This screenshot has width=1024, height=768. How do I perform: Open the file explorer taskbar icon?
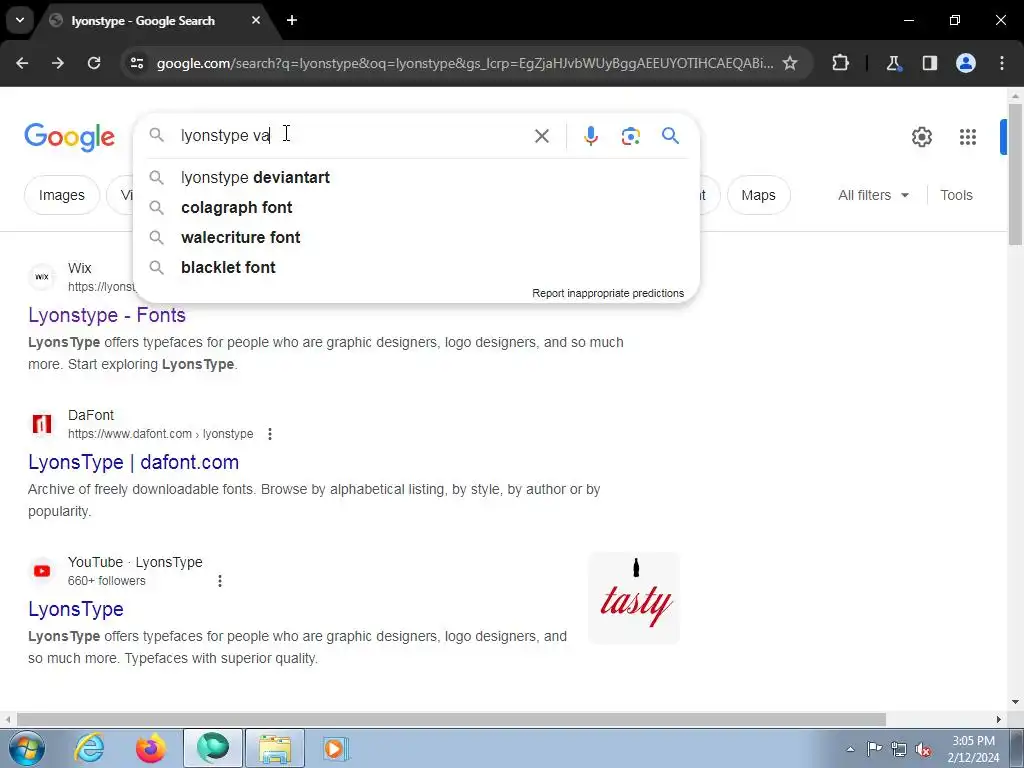pos(275,748)
